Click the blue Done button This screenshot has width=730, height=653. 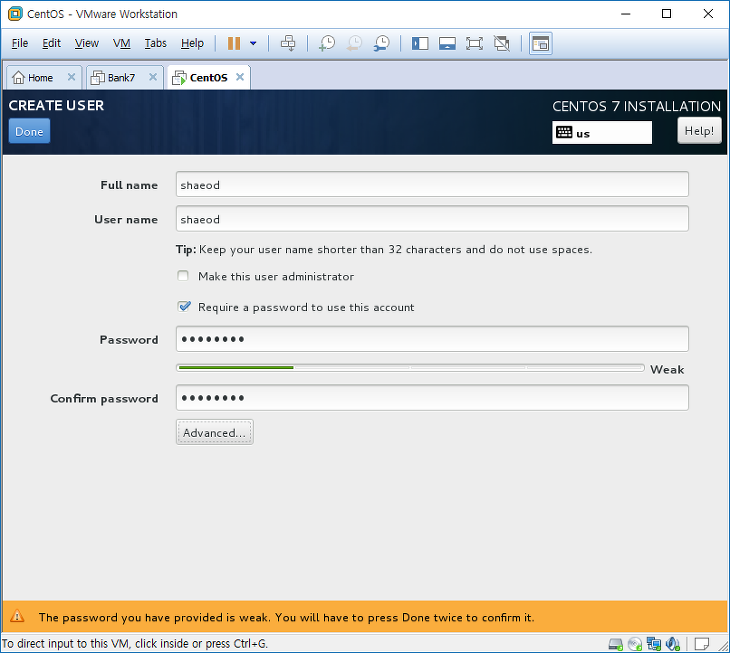click(29, 132)
